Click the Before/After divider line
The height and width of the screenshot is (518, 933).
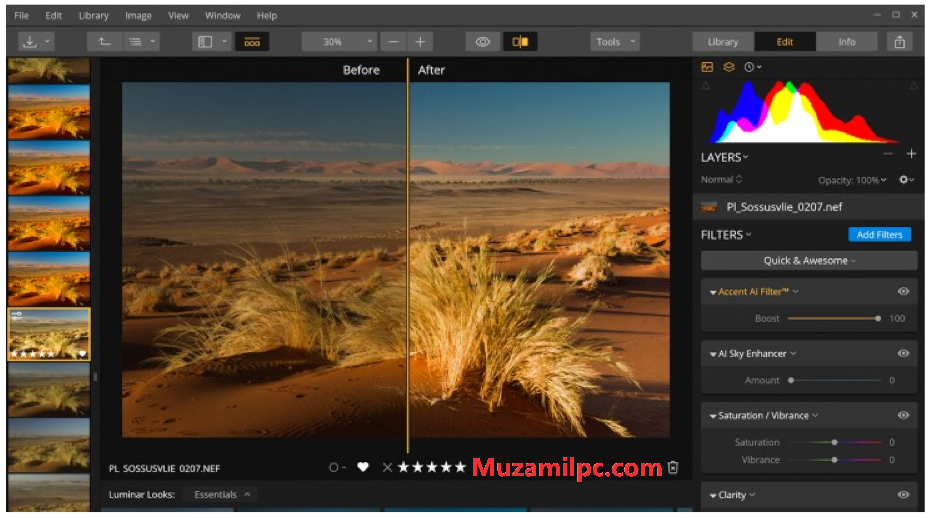pyautogui.click(x=408, y=256)
